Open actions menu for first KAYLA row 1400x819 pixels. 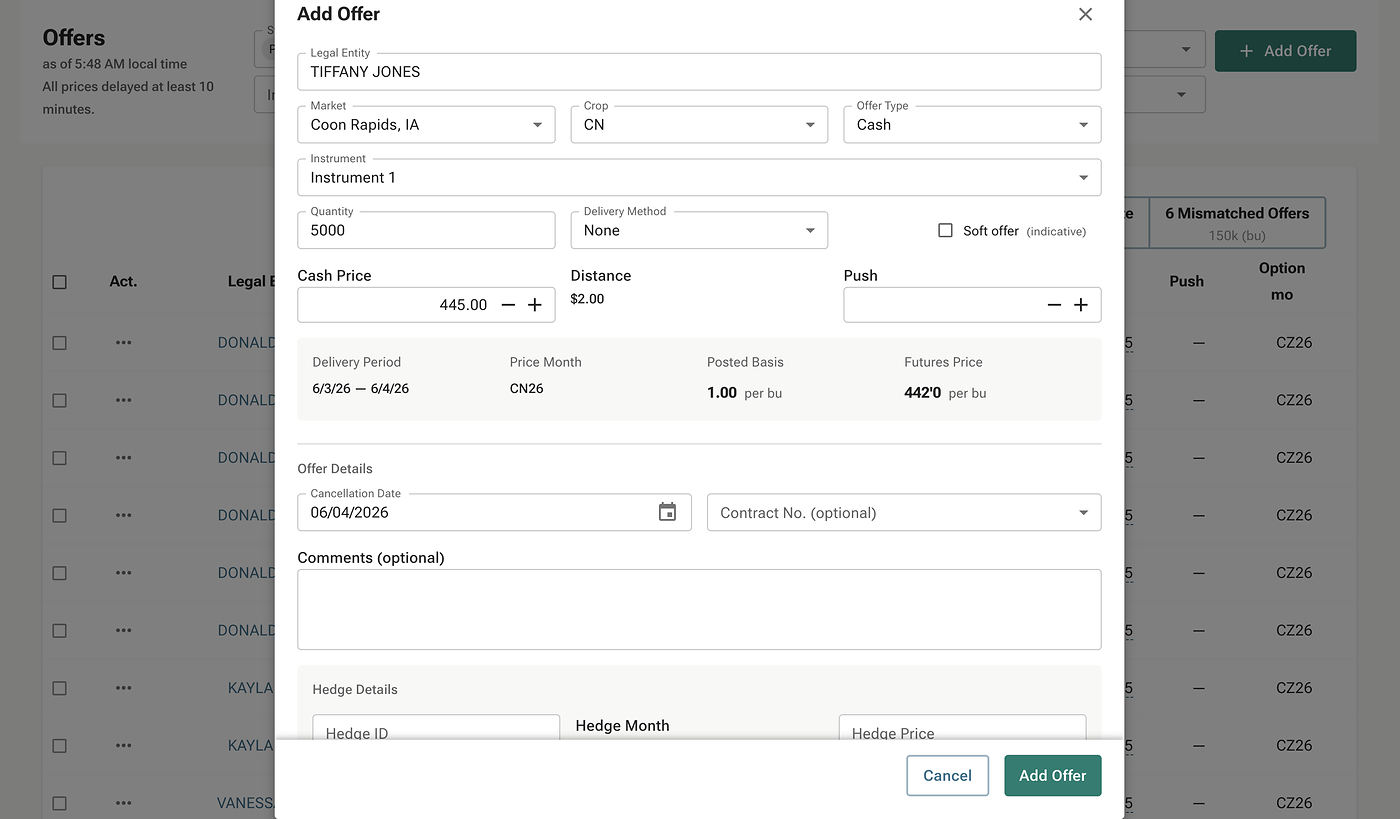(x=123, y=688)
